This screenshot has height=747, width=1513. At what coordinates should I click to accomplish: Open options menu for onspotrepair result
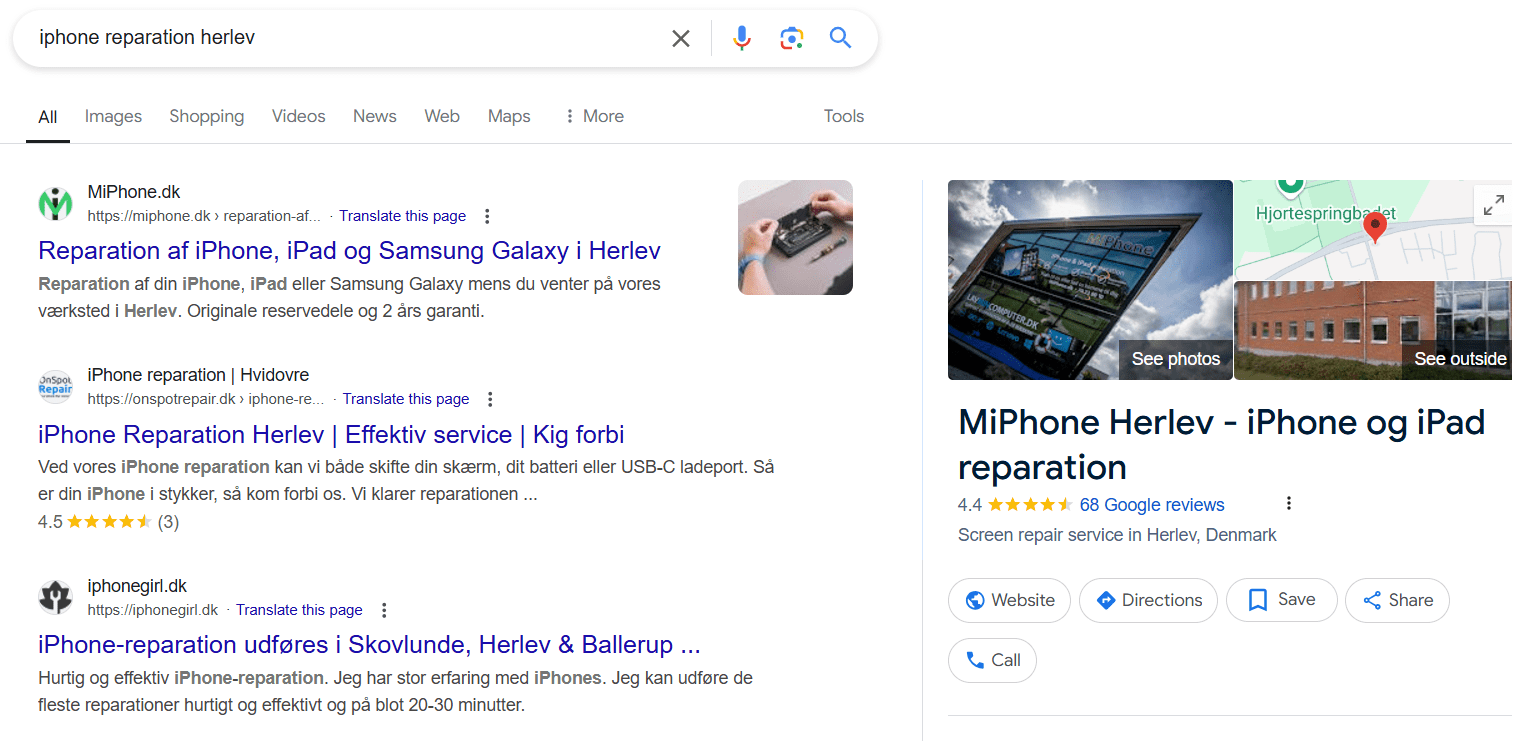[x=490, y=399]
